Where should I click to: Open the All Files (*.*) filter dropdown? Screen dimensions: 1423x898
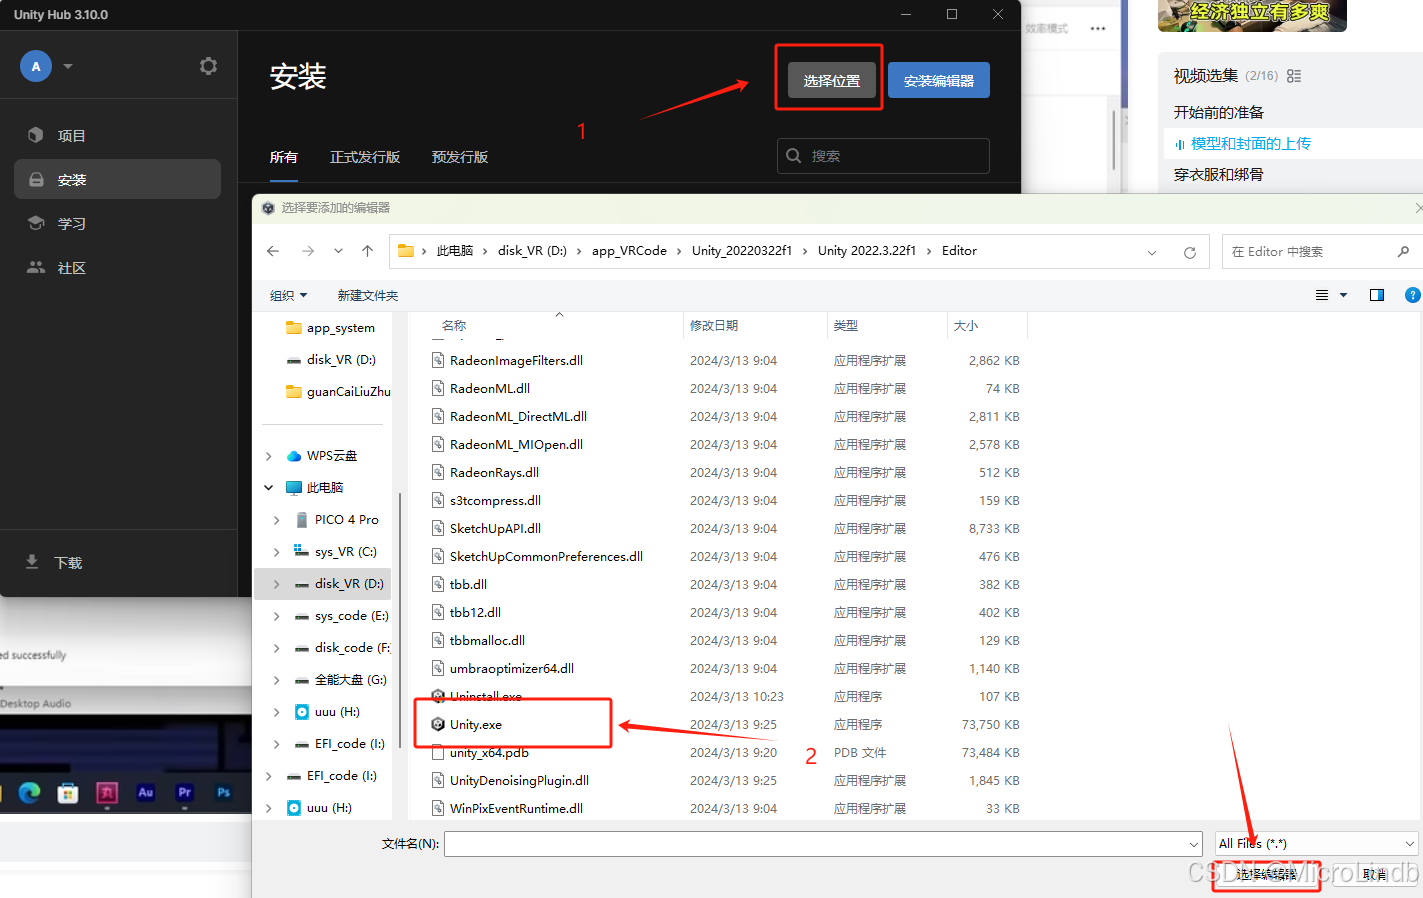pyautogui.click(x=1316, y=843)
